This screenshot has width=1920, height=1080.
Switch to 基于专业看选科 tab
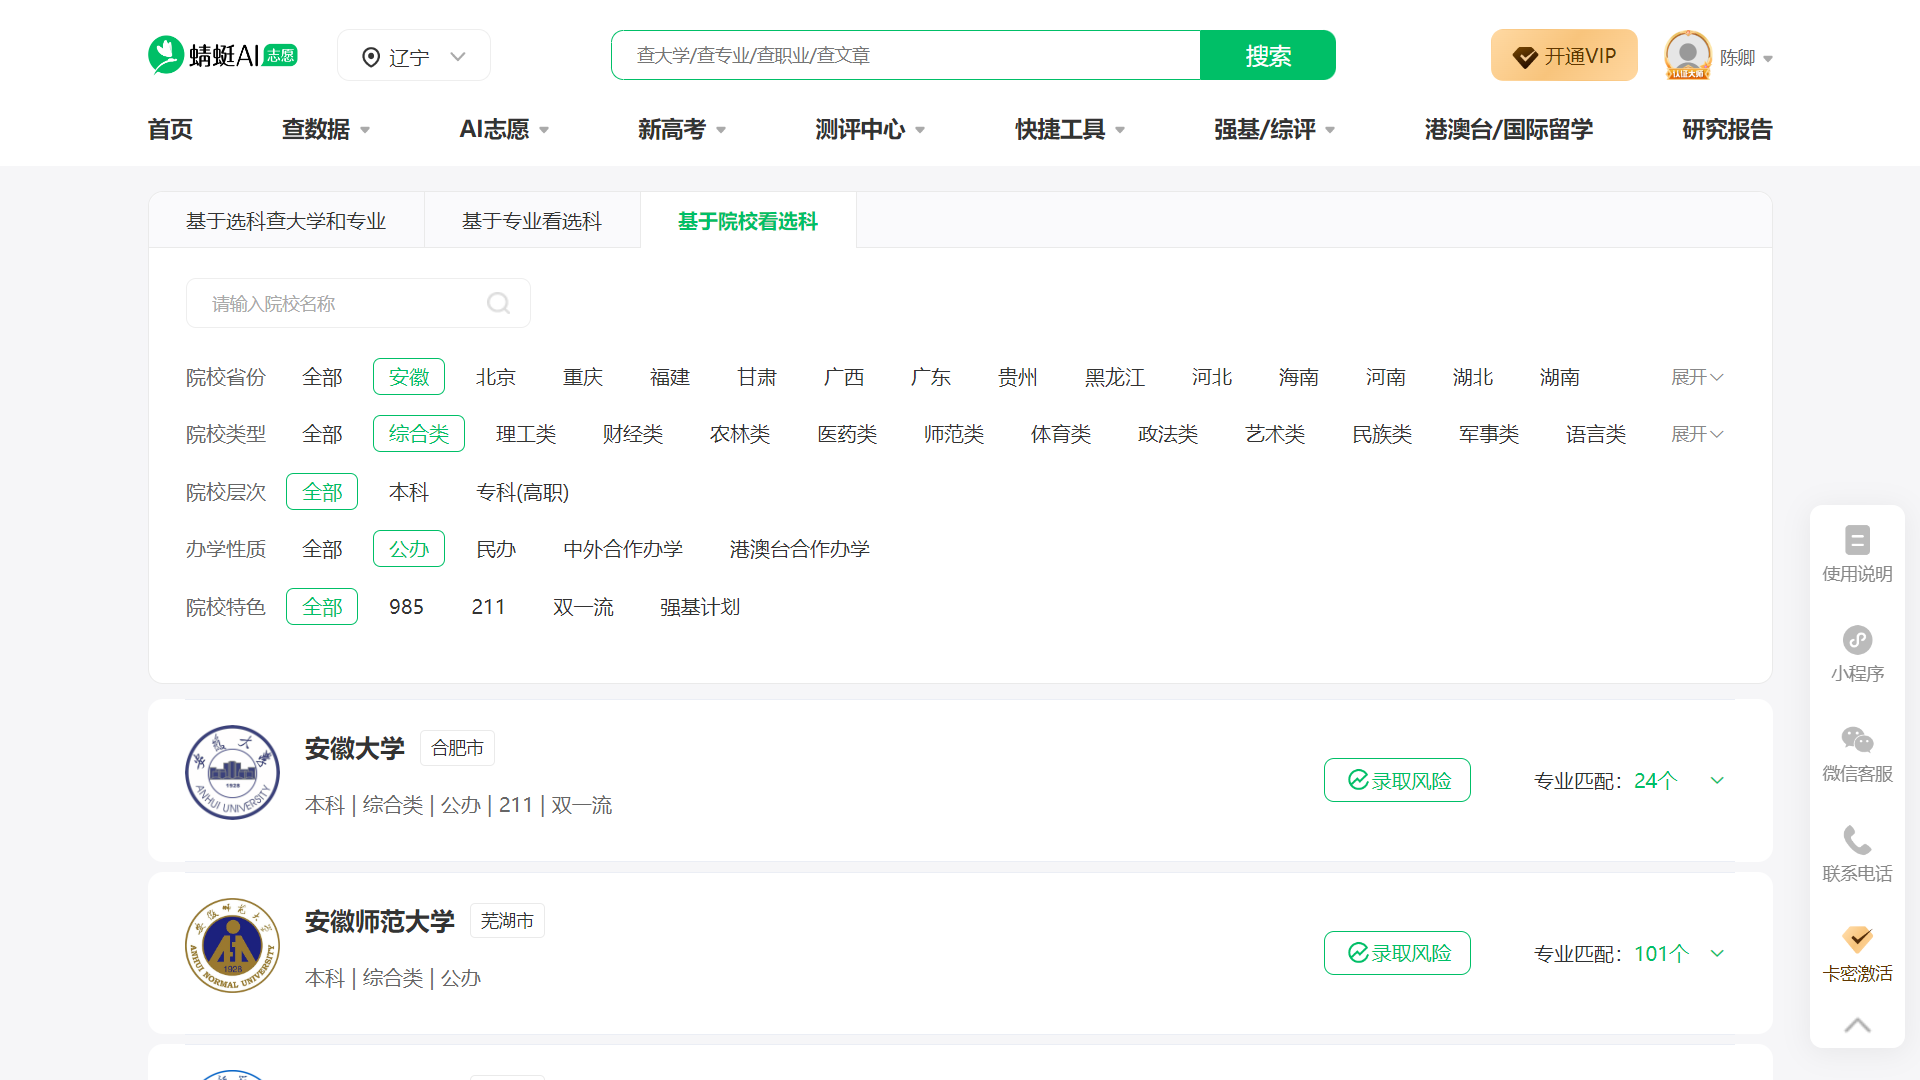(532, 220)
